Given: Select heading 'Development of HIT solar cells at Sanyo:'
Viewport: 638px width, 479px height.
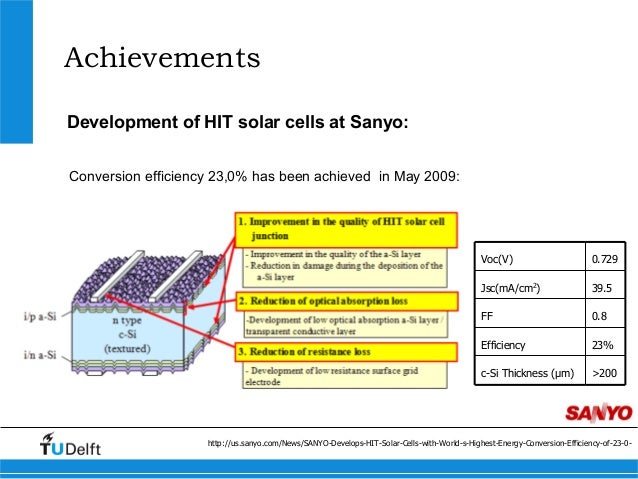Looking at the screenshot, I should [237, 122].
